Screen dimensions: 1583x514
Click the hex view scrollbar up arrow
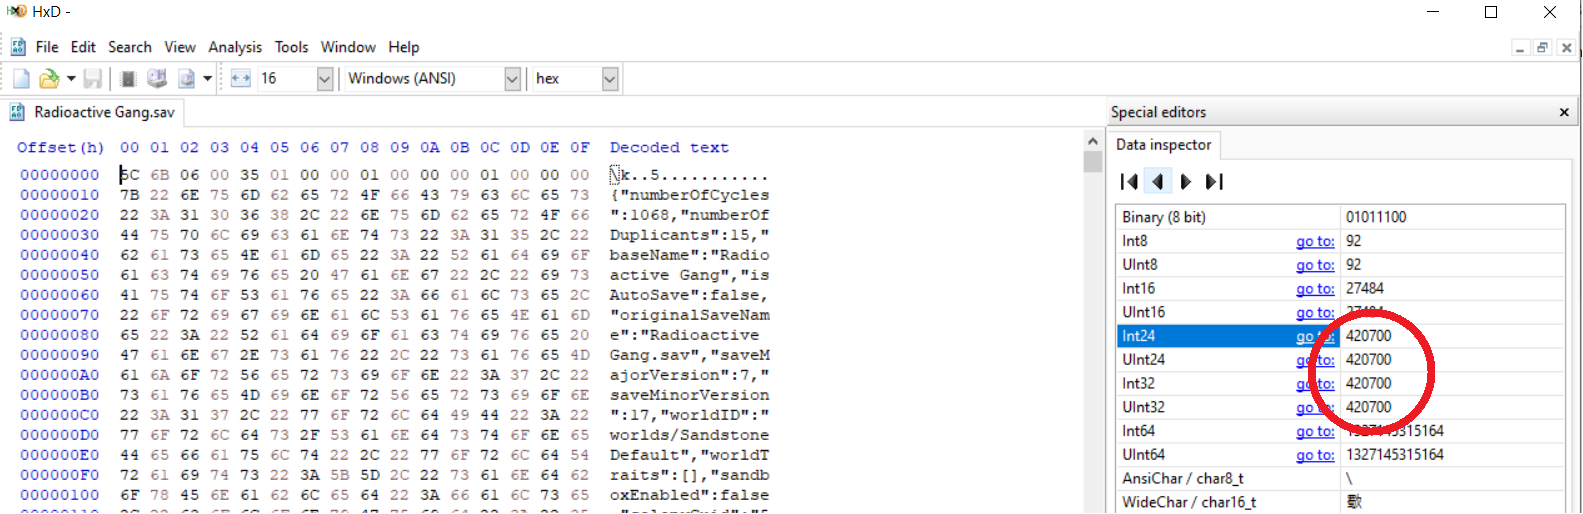[x=1092, y=141]
